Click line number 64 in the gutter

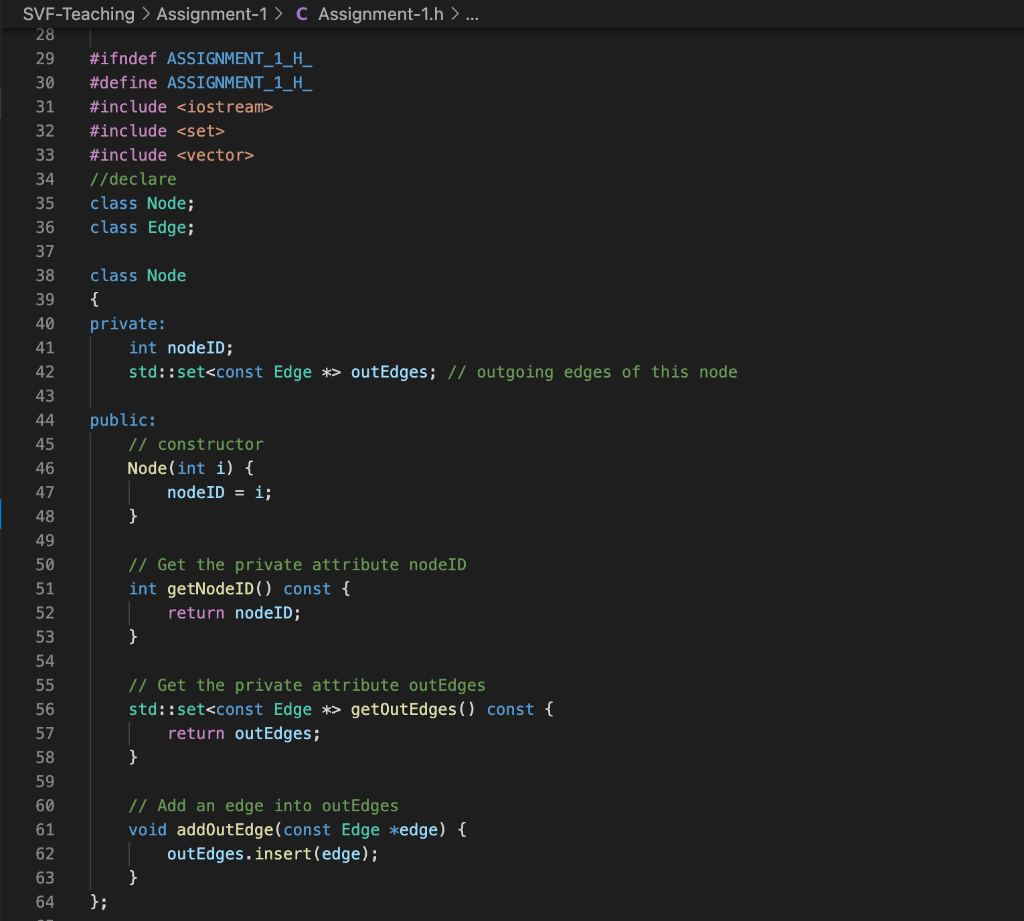[x=45, y=901]
